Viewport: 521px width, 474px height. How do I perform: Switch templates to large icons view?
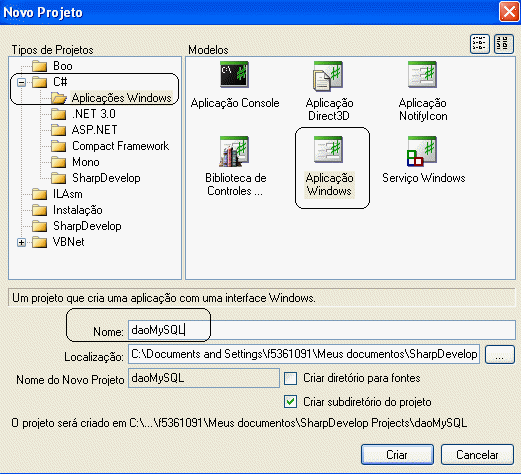[504, 44]
